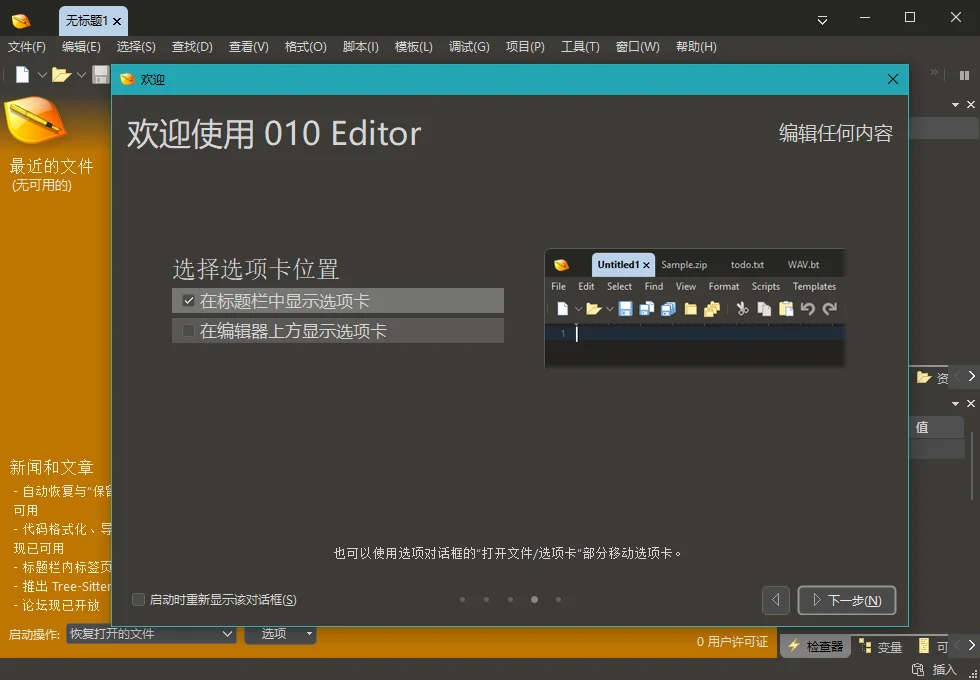Go to the fifth wizard page dot
The width and height of the screenshot is (980, 680).
coord(558,599)
